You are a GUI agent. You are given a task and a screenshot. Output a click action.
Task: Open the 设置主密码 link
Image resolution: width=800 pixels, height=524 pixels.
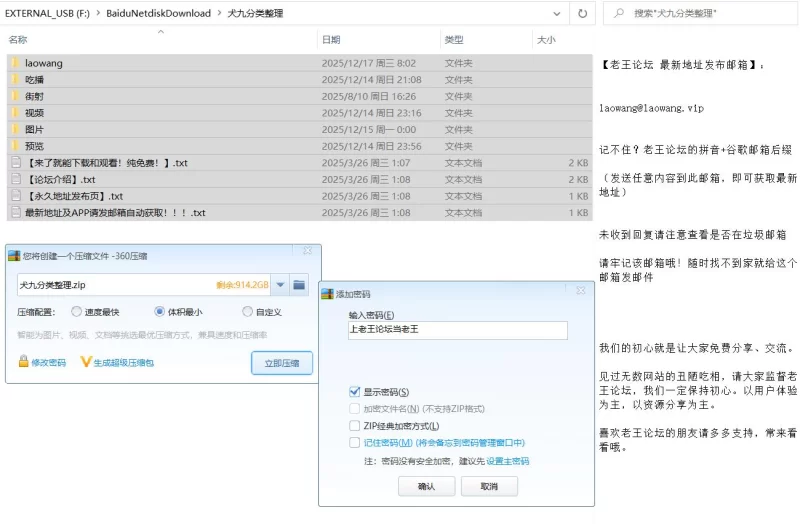[507, 461]
